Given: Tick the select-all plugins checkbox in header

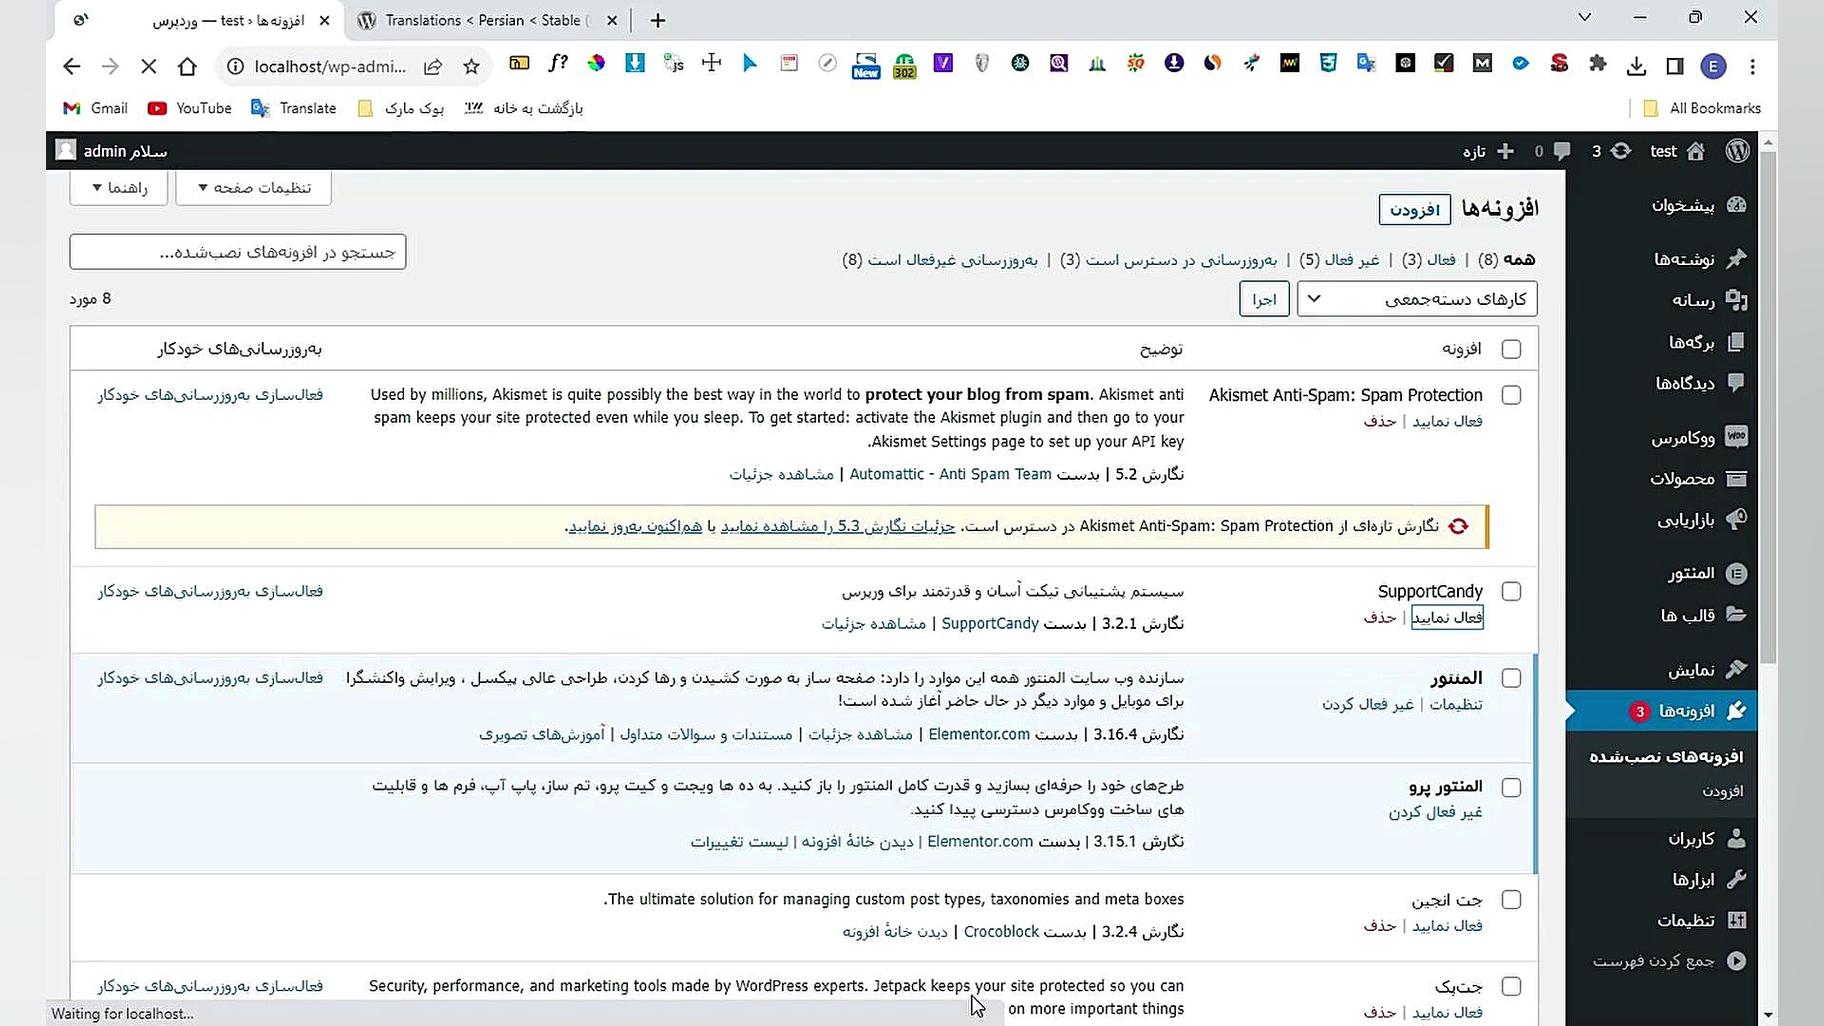Looking at the screenshot, I should click(x=1511, y=349).
